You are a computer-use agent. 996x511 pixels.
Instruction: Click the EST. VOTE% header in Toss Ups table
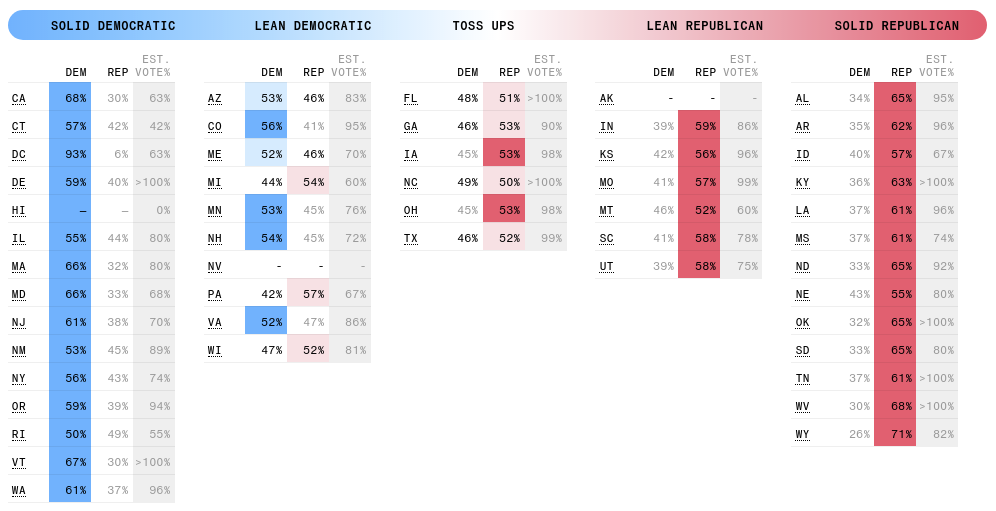tap(546, 66)
